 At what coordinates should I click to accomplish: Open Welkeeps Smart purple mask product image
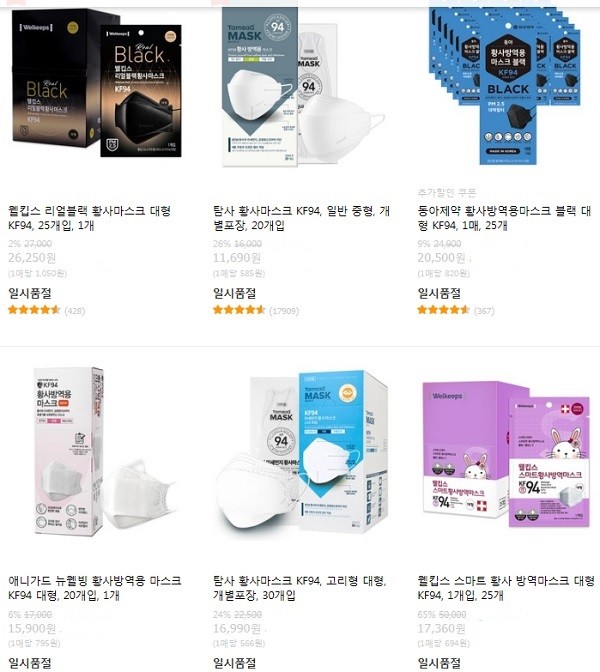[507, 453]
